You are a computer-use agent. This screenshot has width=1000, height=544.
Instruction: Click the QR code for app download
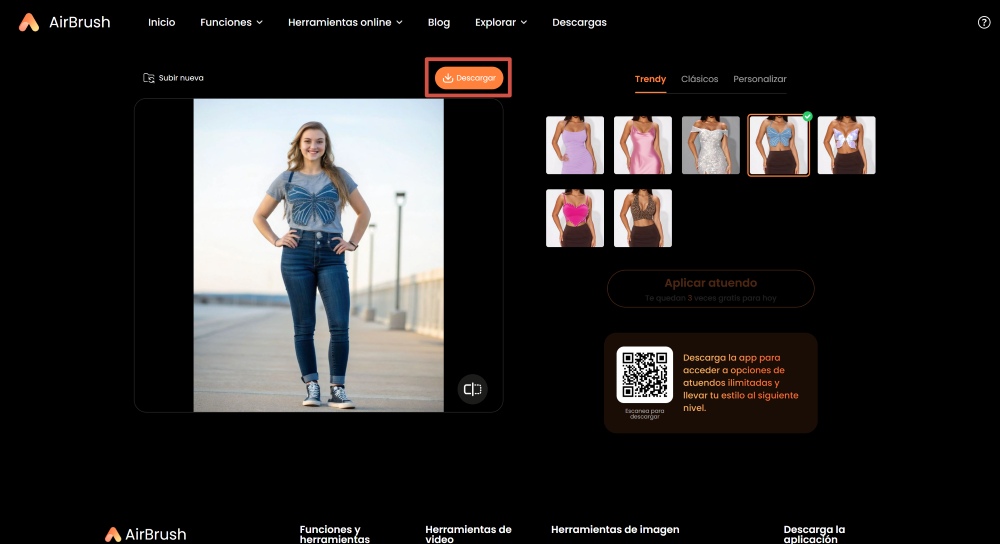pyautogui.click(x=644, y=375)
